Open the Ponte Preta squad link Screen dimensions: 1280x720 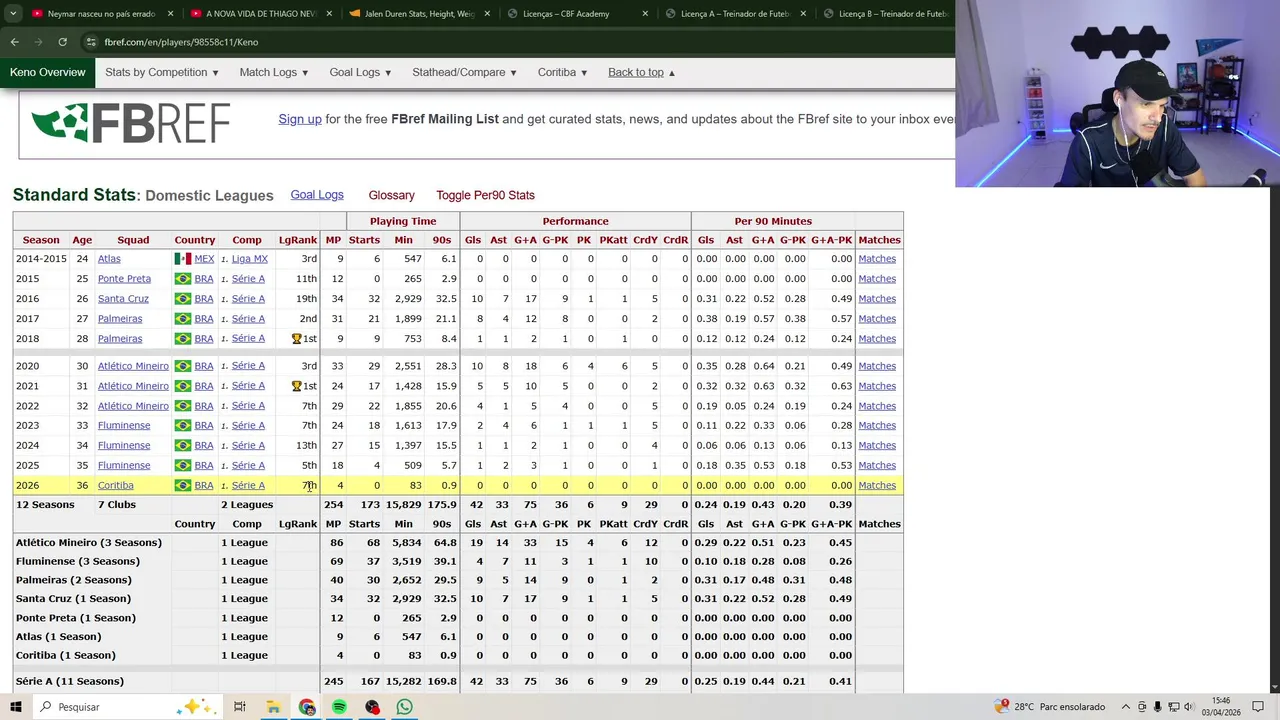click(x=124, y=279)
